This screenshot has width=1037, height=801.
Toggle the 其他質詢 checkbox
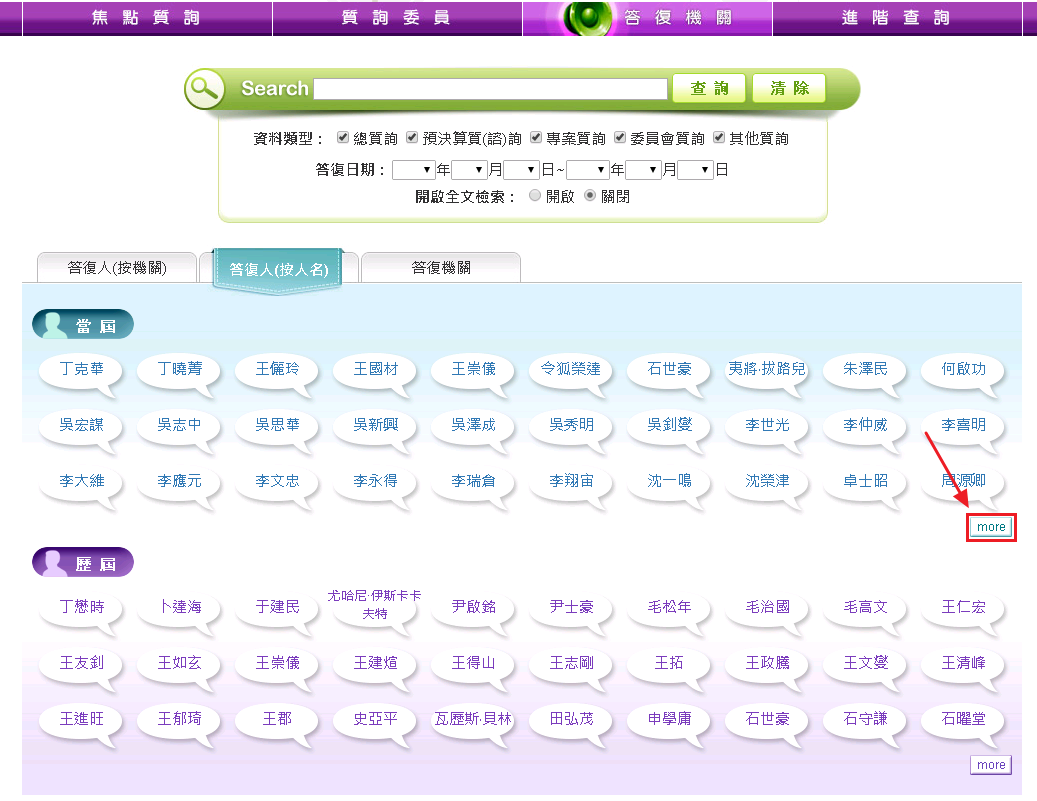(x=719, y=138)
